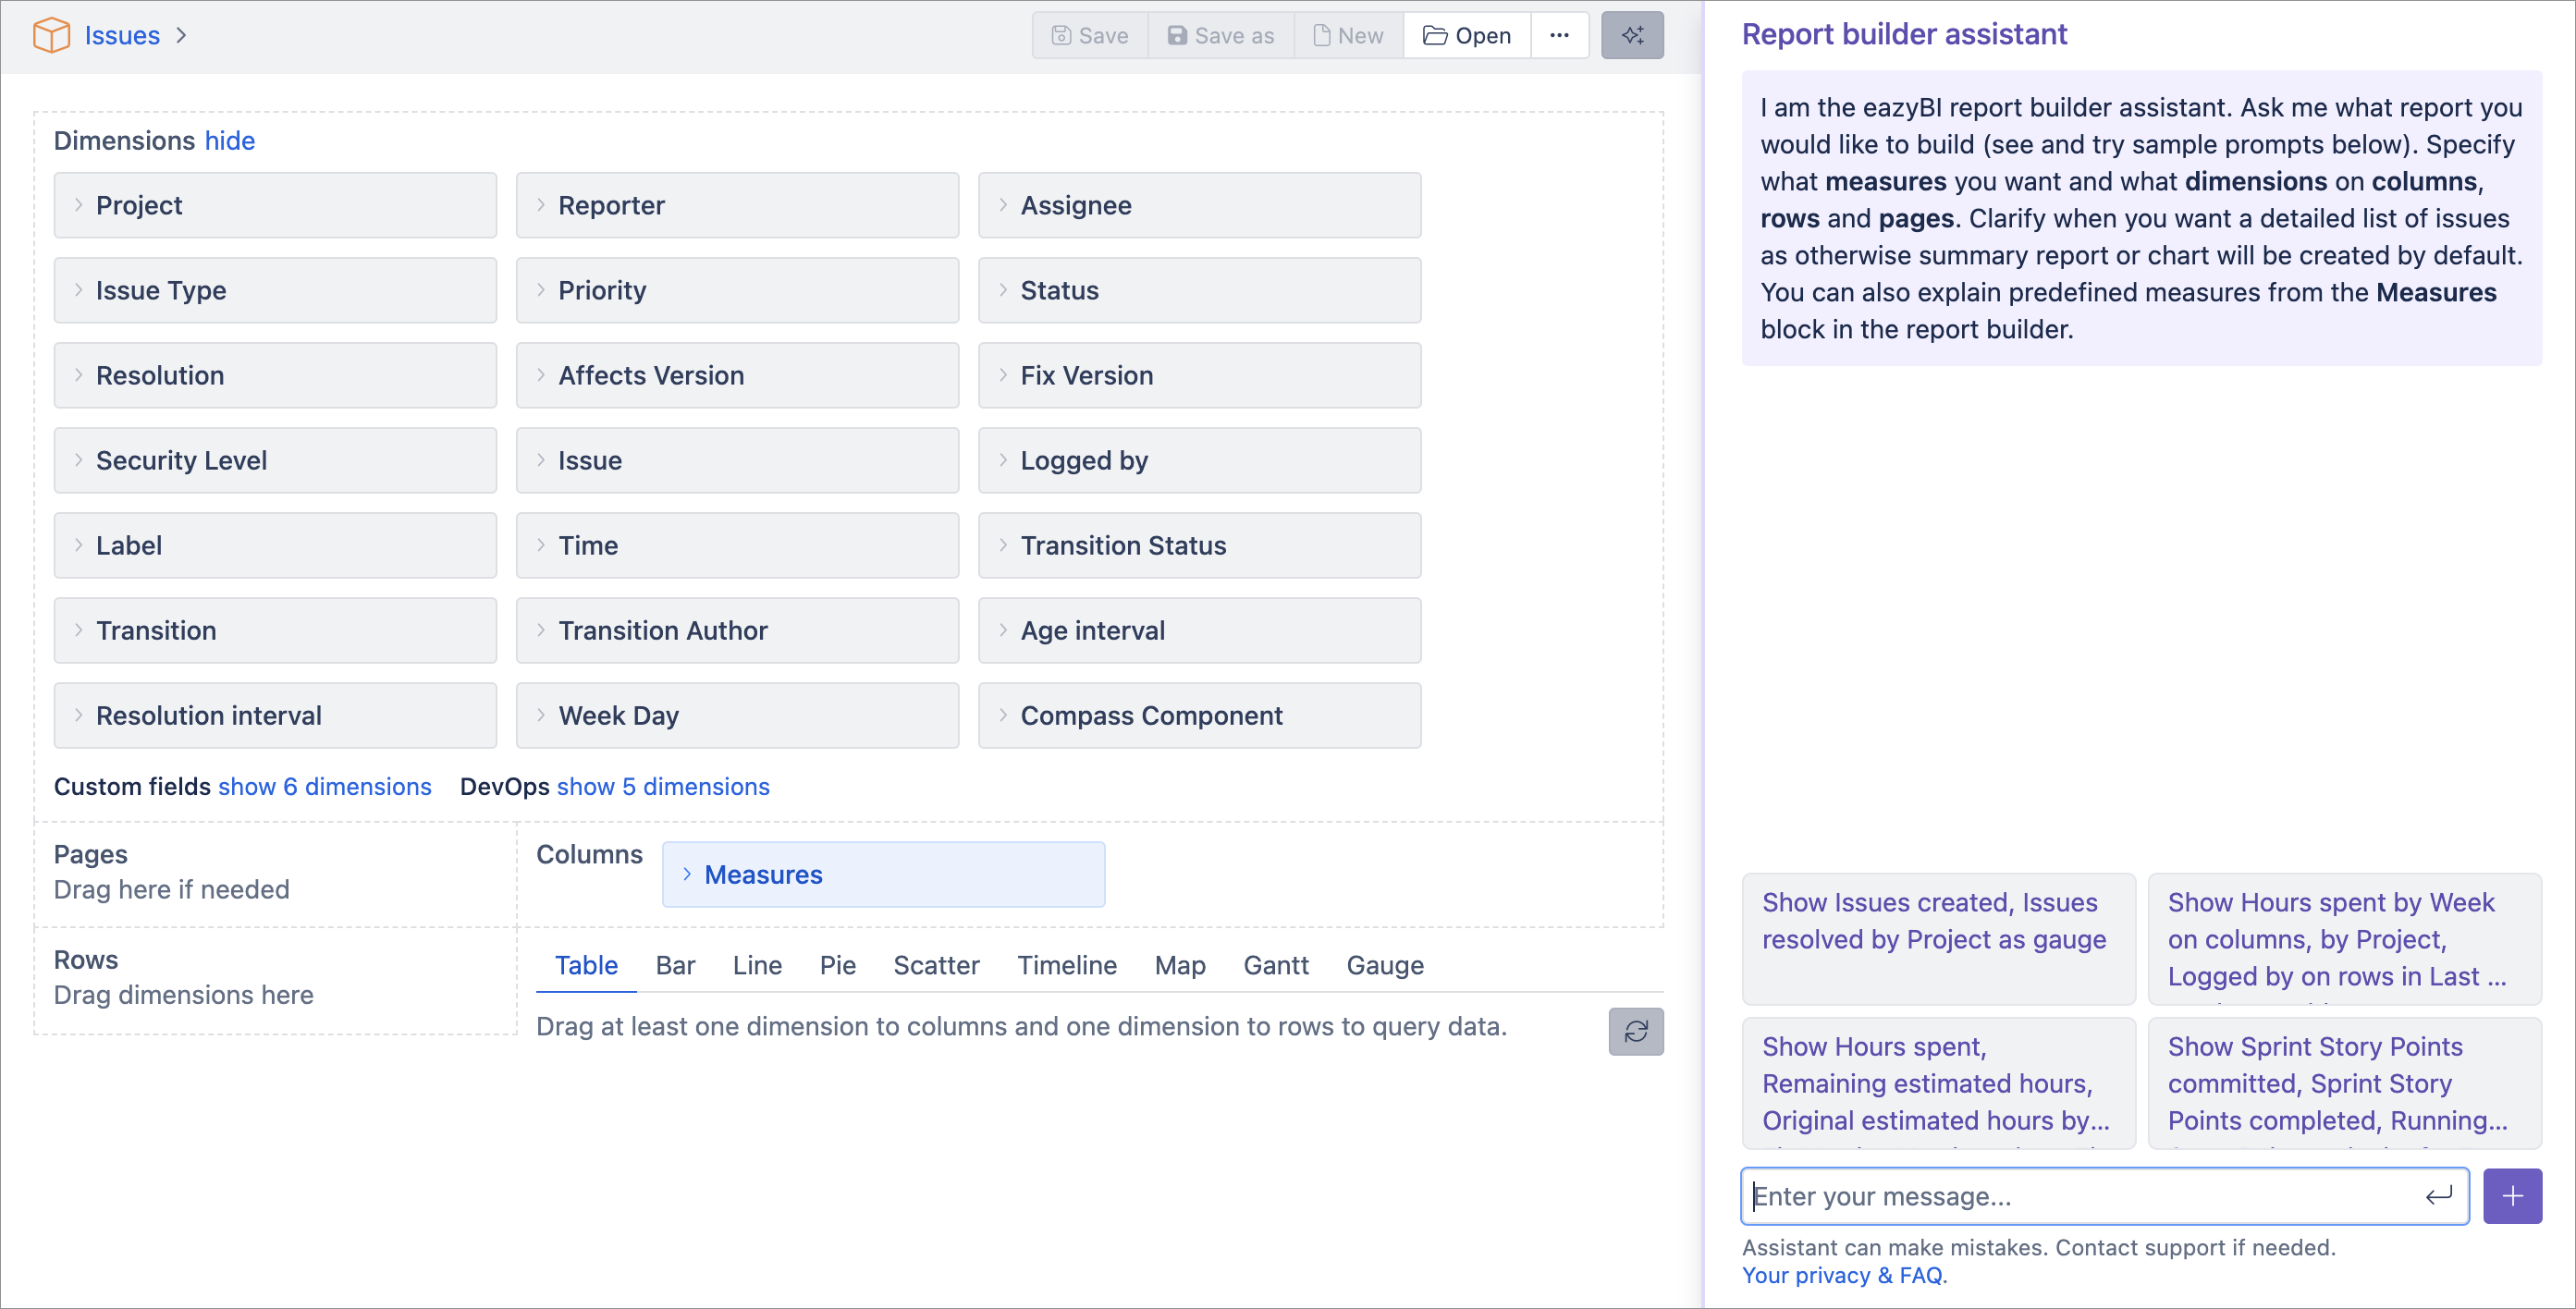Expand the Resolution interval dimension
Image resolution: width=2576 pixels, height=1309 pixels.
click(275, 715)
